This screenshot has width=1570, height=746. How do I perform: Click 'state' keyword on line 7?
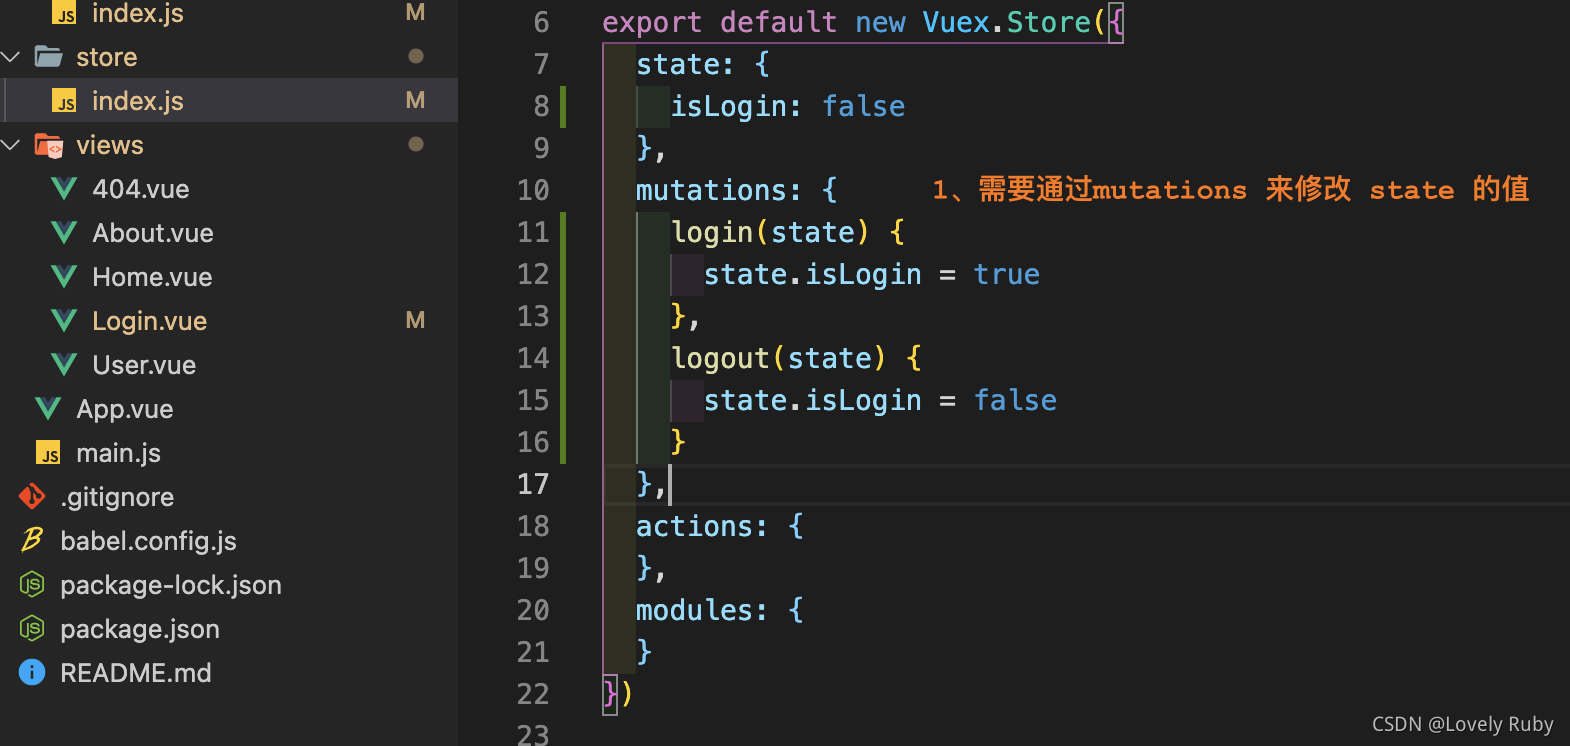pos(677,64)
